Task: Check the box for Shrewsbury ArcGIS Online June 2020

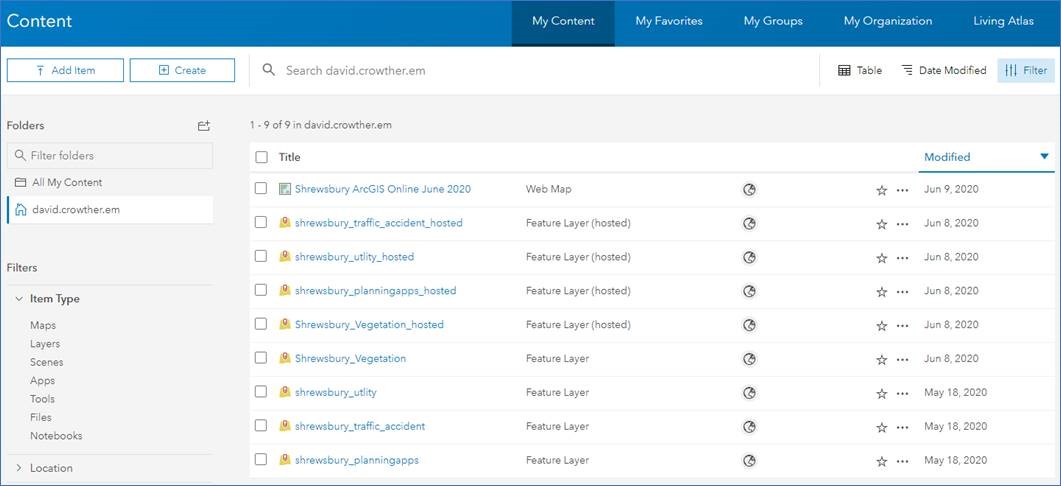Action: click(x=261, y=188)
